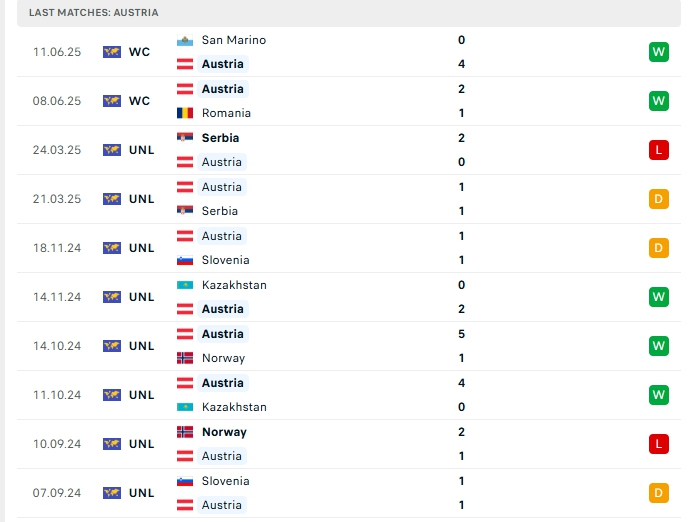
Task: Click the orange D badge for 21.03.25
Action: (659, 199)
